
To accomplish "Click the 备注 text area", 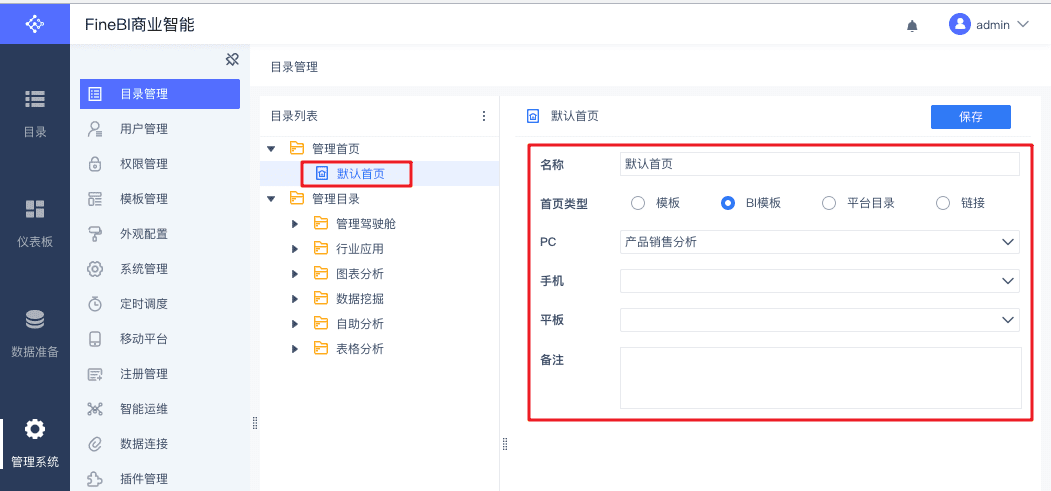I will 820,377.
